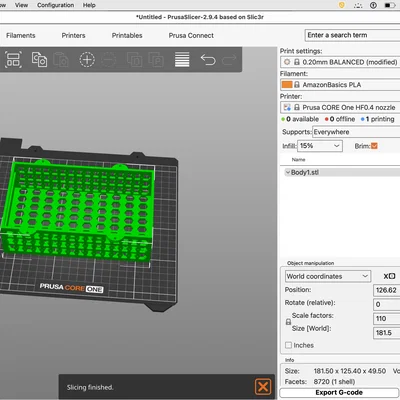Click the 'Slicing finished.' notification text
The height and width of the screenshot is (400, 400).
(x=90, y=387)
